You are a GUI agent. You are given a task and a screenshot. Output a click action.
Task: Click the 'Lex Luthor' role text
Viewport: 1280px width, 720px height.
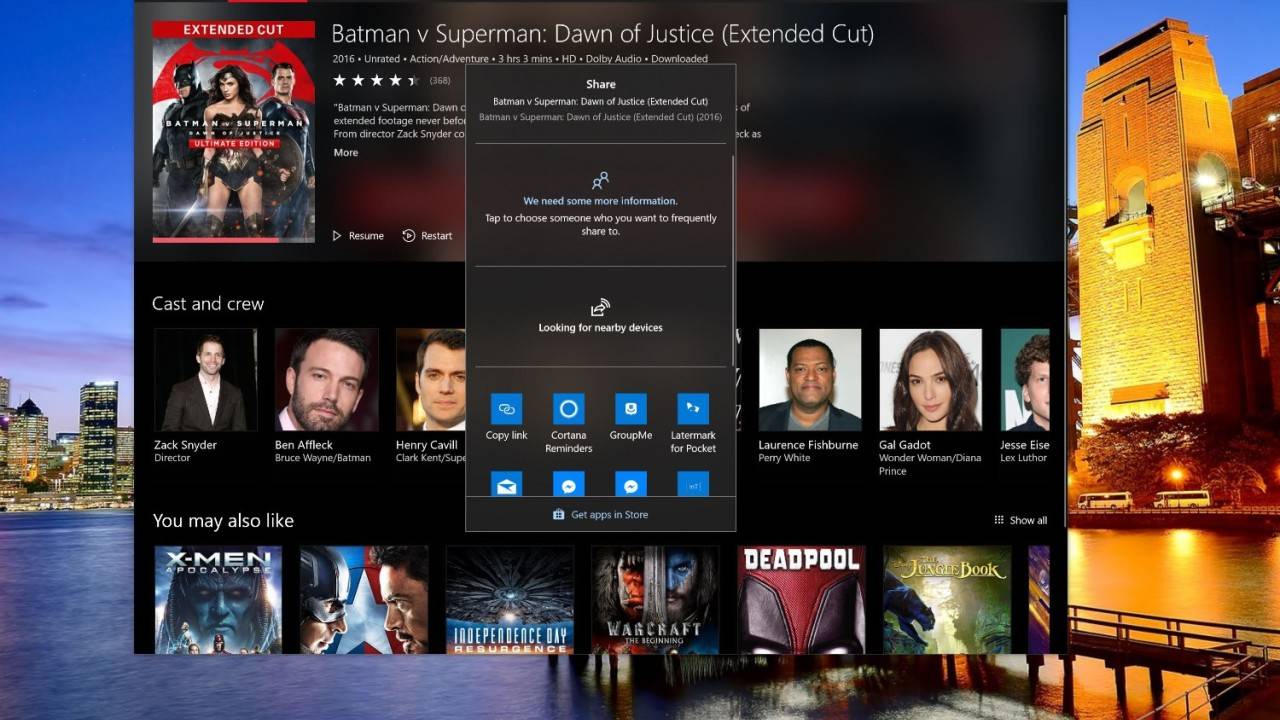pyautogui.click(x=1024, y=458)
